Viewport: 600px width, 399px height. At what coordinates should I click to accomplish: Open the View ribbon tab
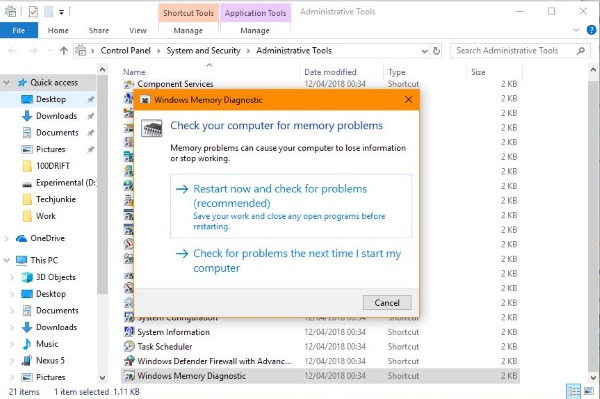click(x=138, y=31)
